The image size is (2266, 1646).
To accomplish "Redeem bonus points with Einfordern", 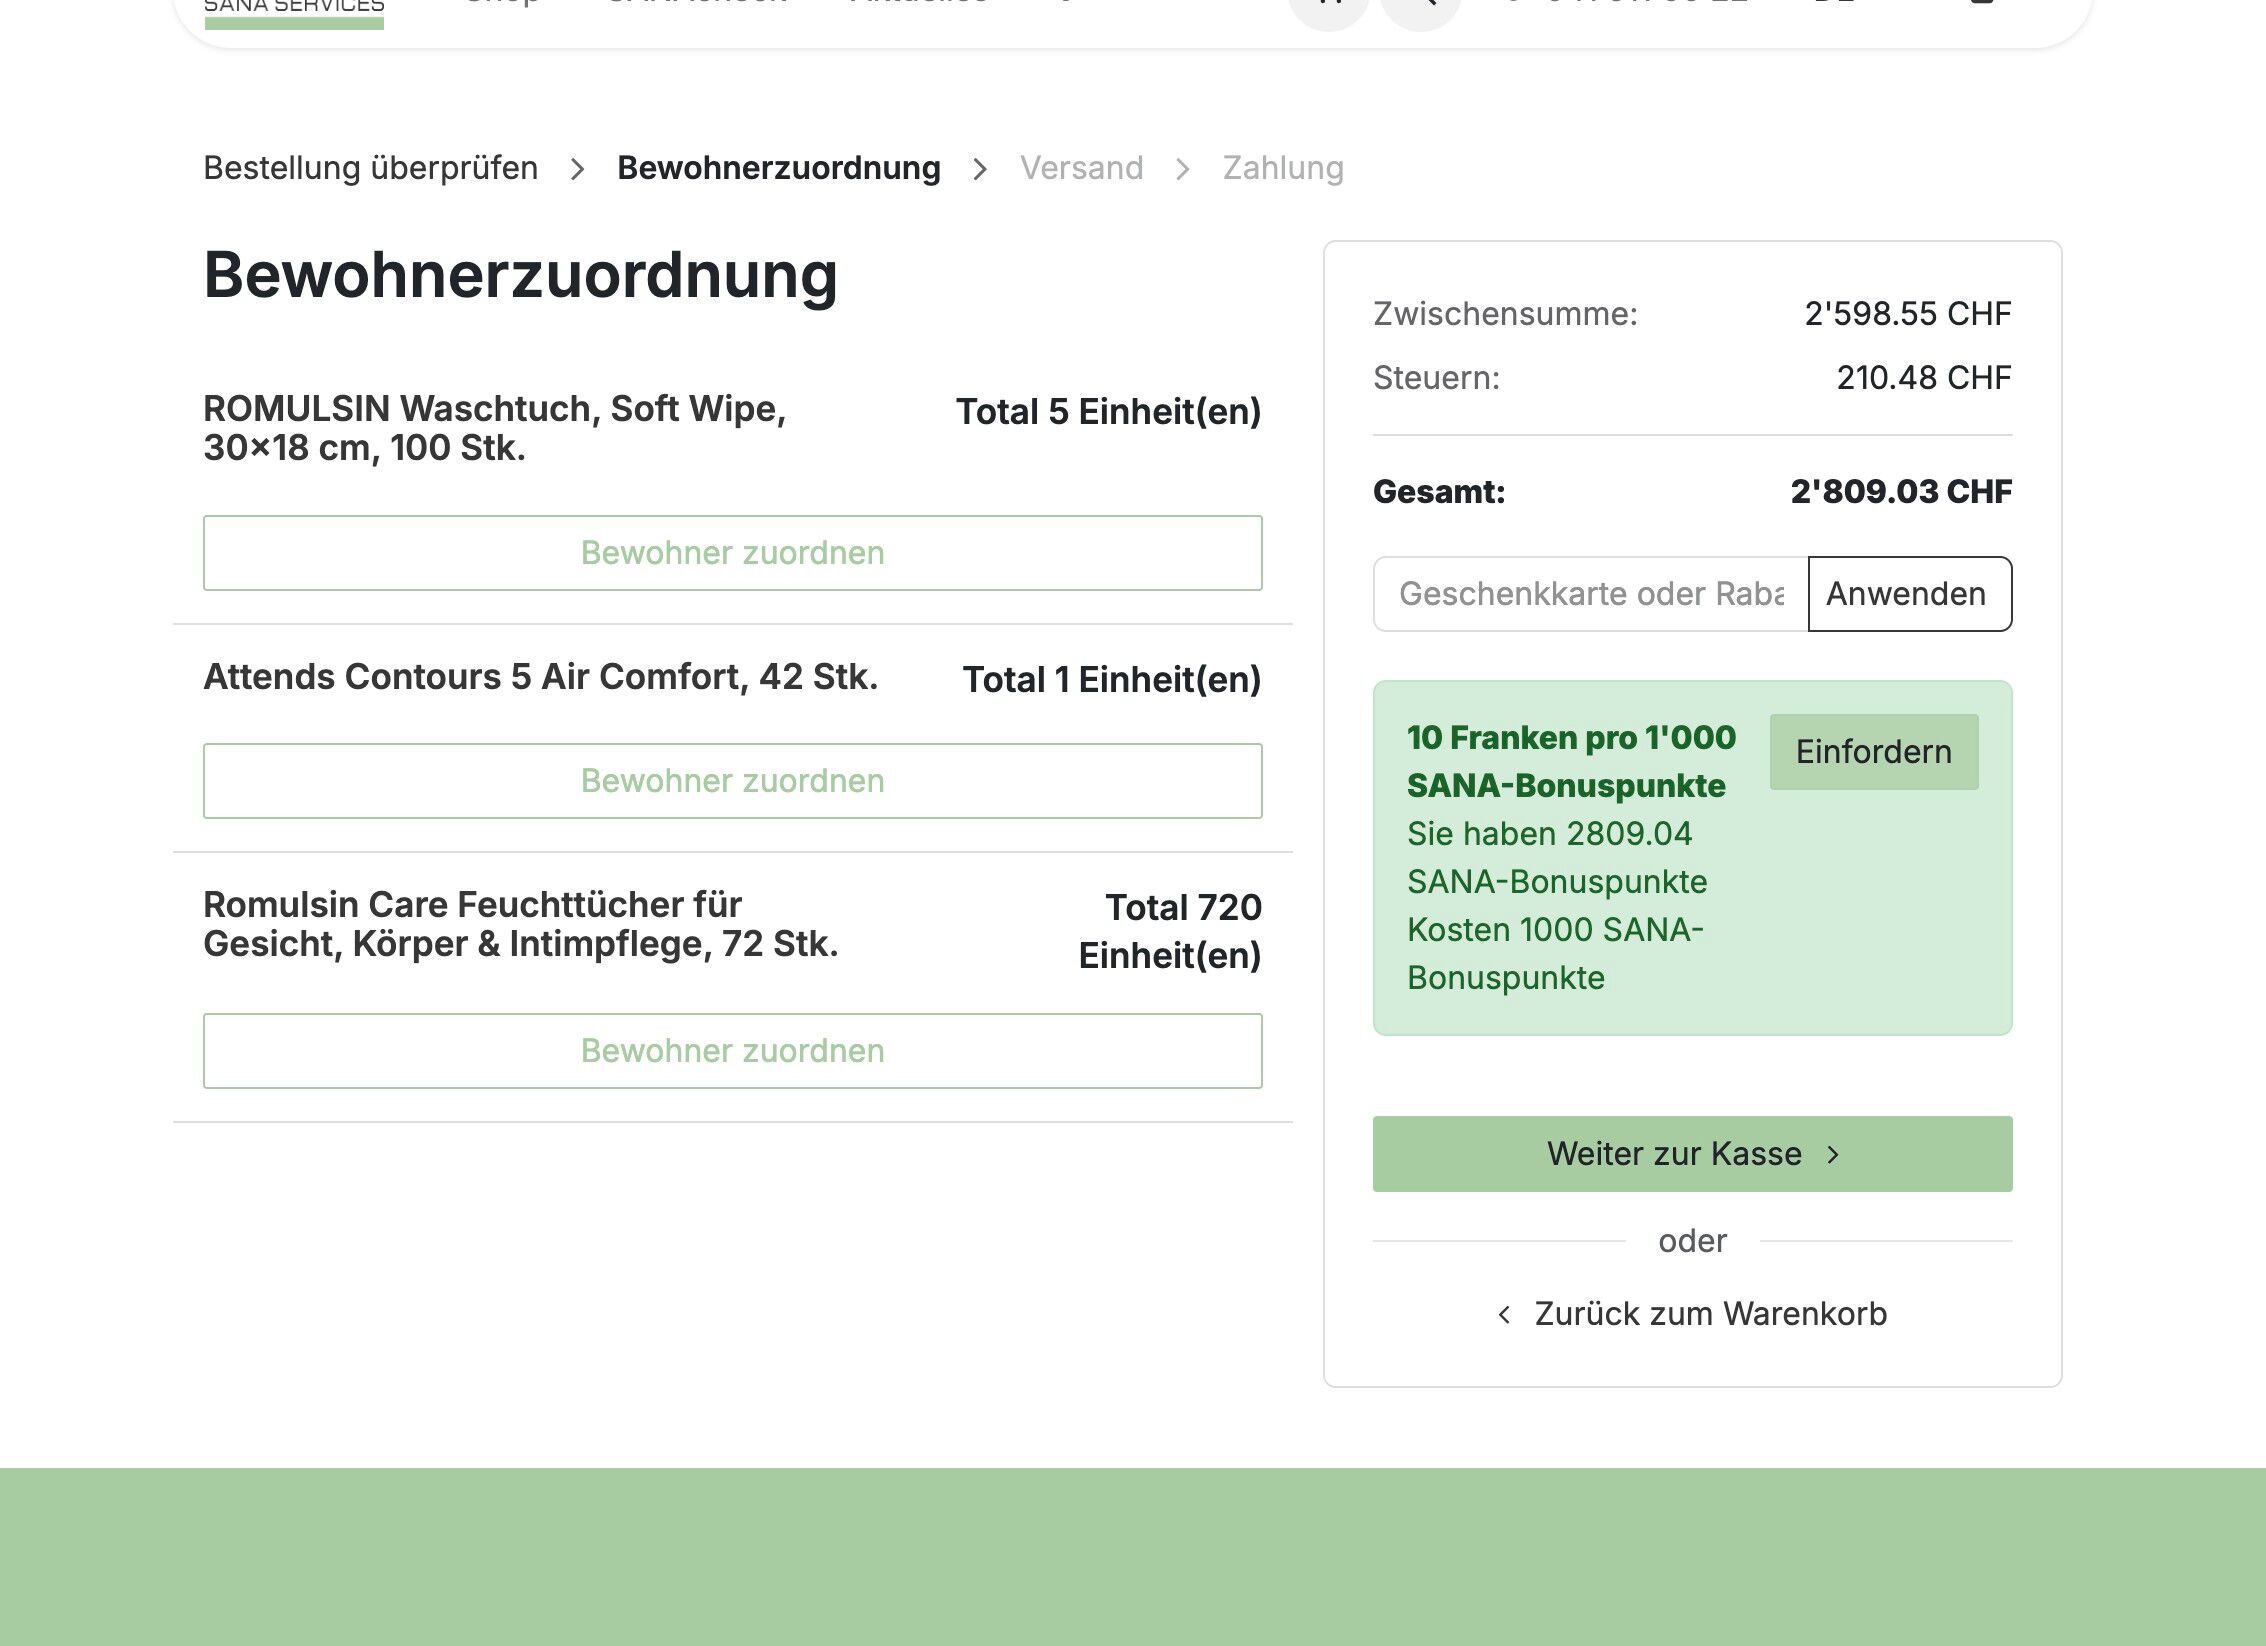I will (x=1873, y=752).
